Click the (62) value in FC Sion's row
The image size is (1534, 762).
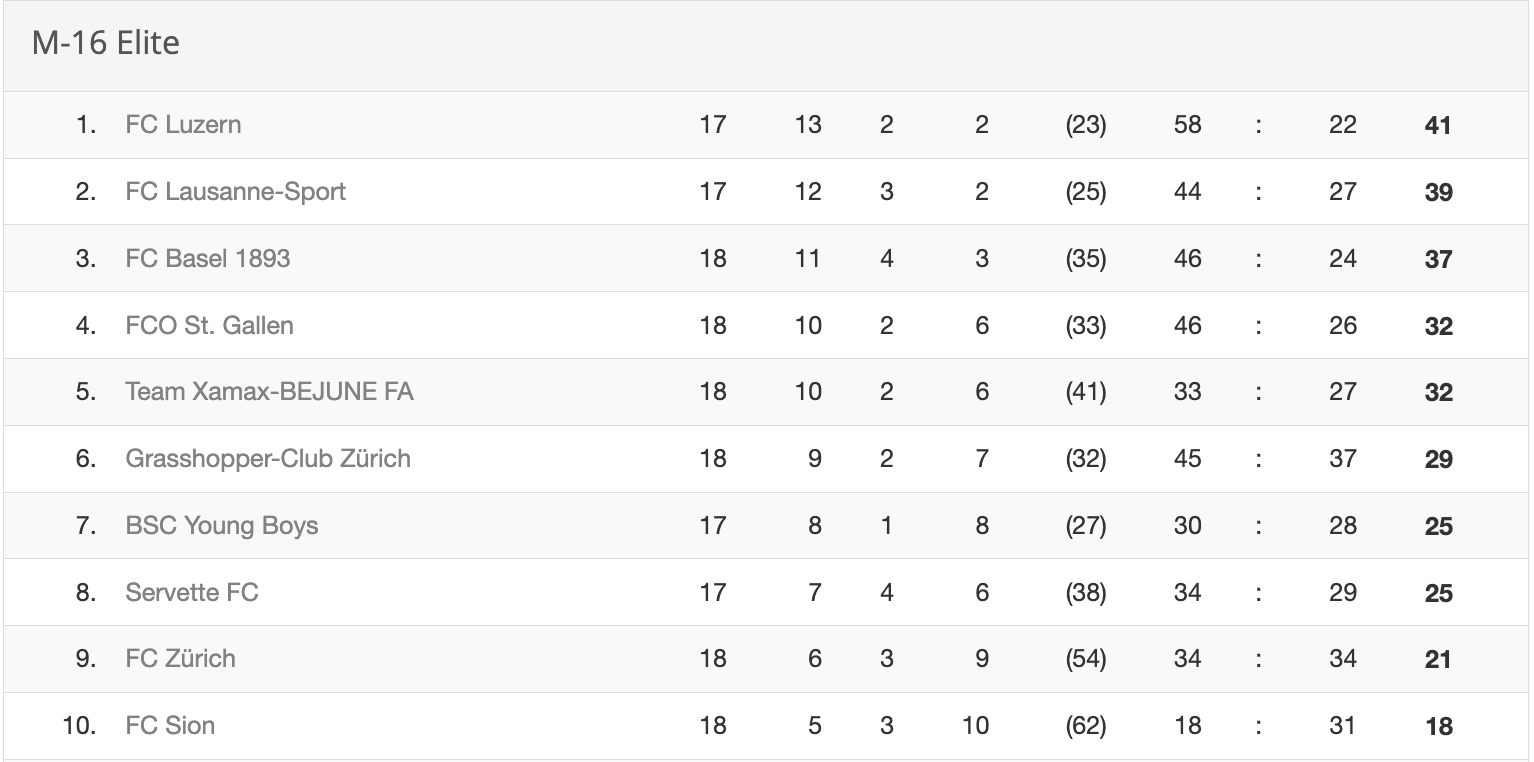pos(1085,726)
